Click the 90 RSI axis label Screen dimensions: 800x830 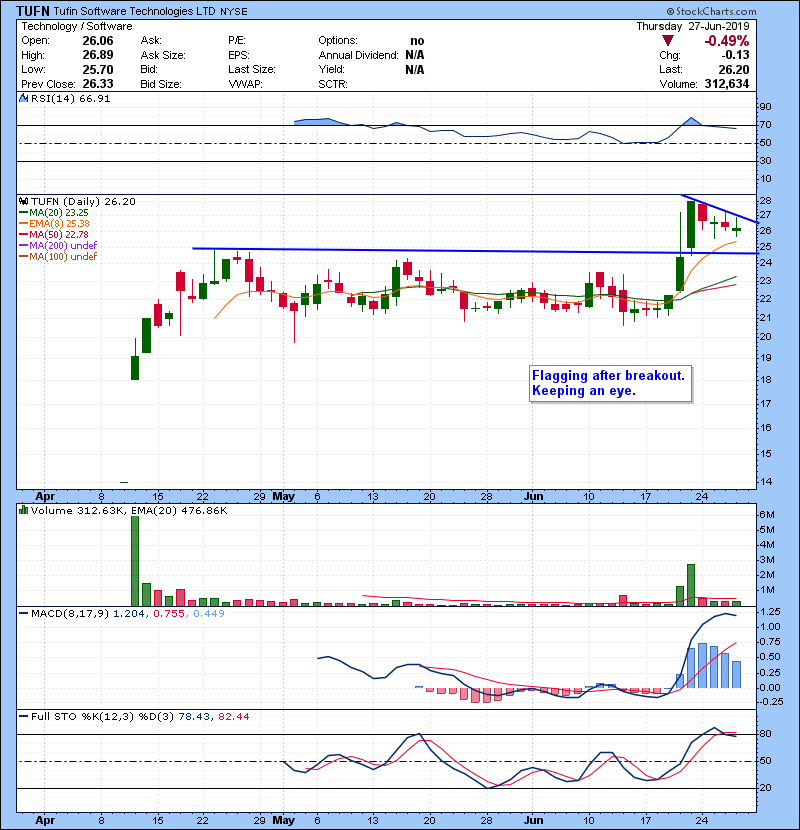(766, 106)
